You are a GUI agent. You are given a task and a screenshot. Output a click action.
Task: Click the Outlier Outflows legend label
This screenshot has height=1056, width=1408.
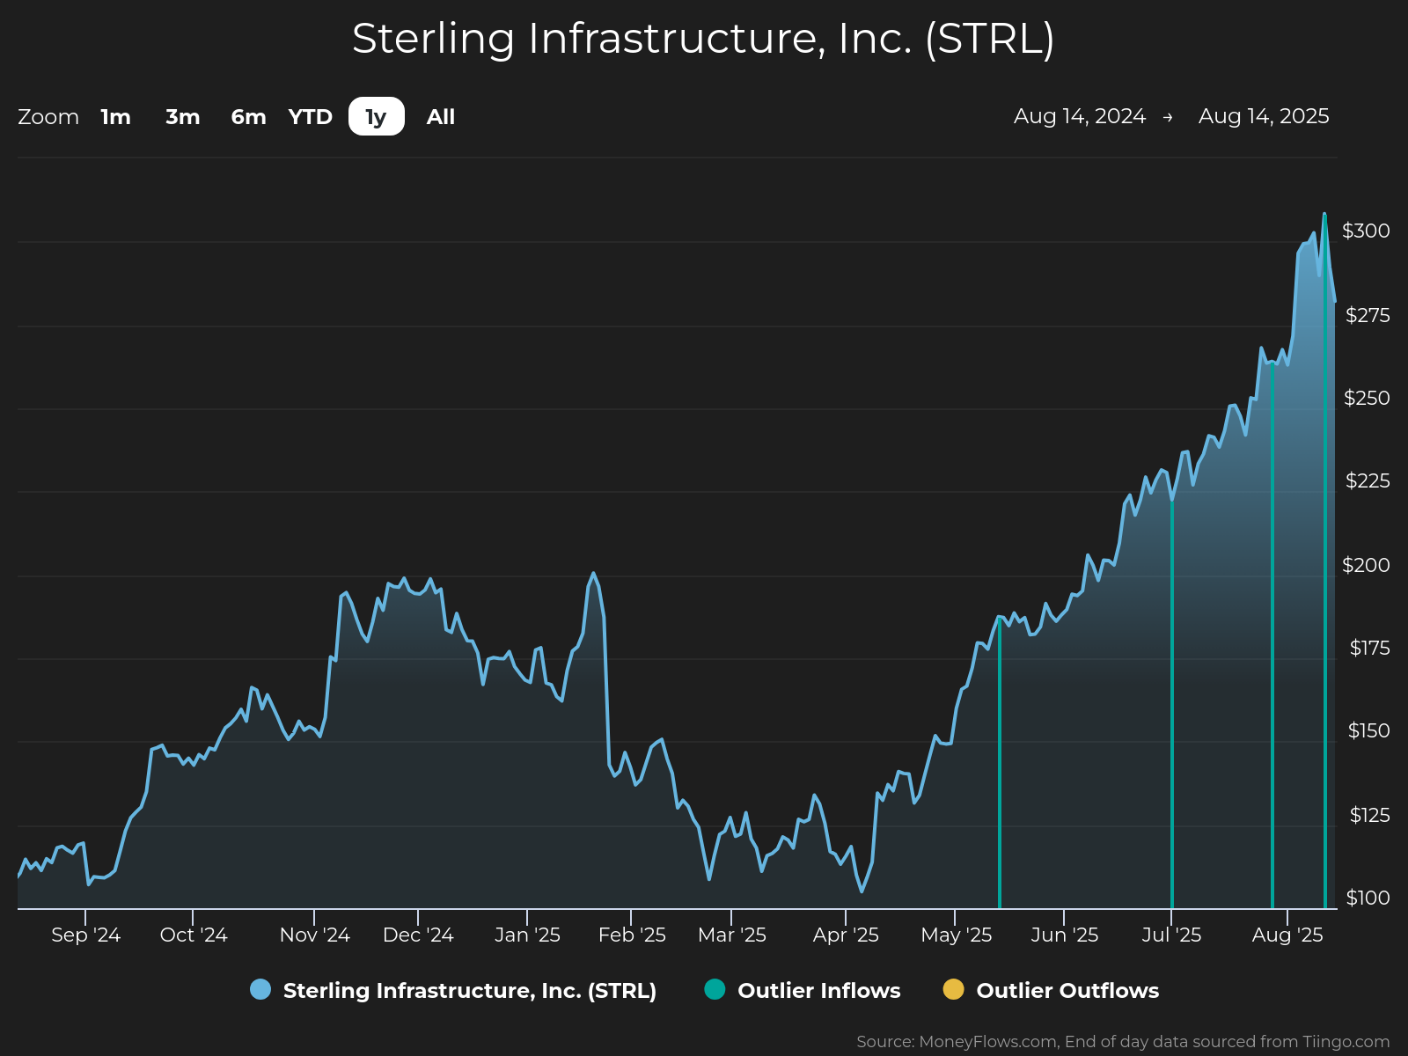(x=1068, y=991)
